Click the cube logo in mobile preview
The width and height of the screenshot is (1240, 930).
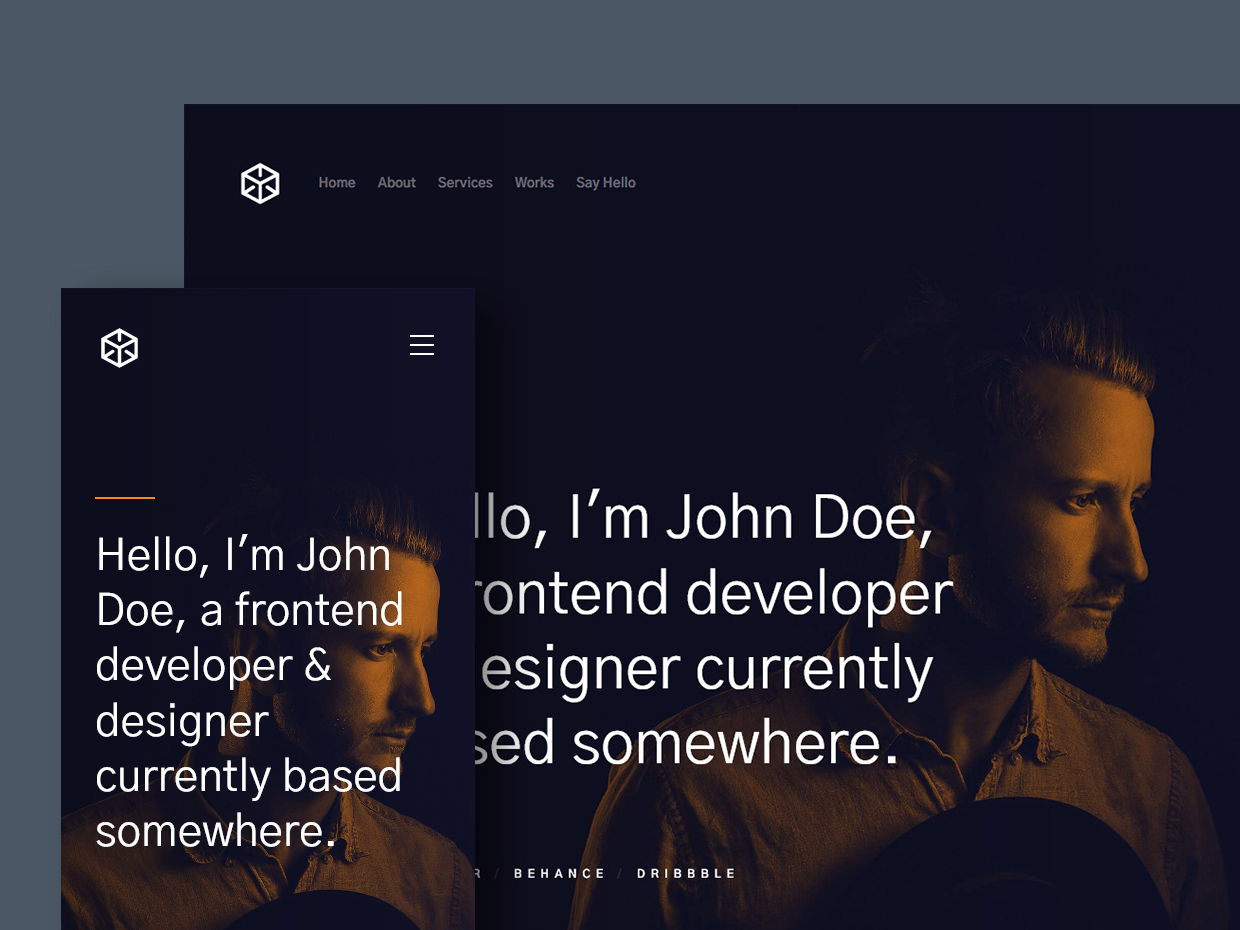click(x=119, y=348)
